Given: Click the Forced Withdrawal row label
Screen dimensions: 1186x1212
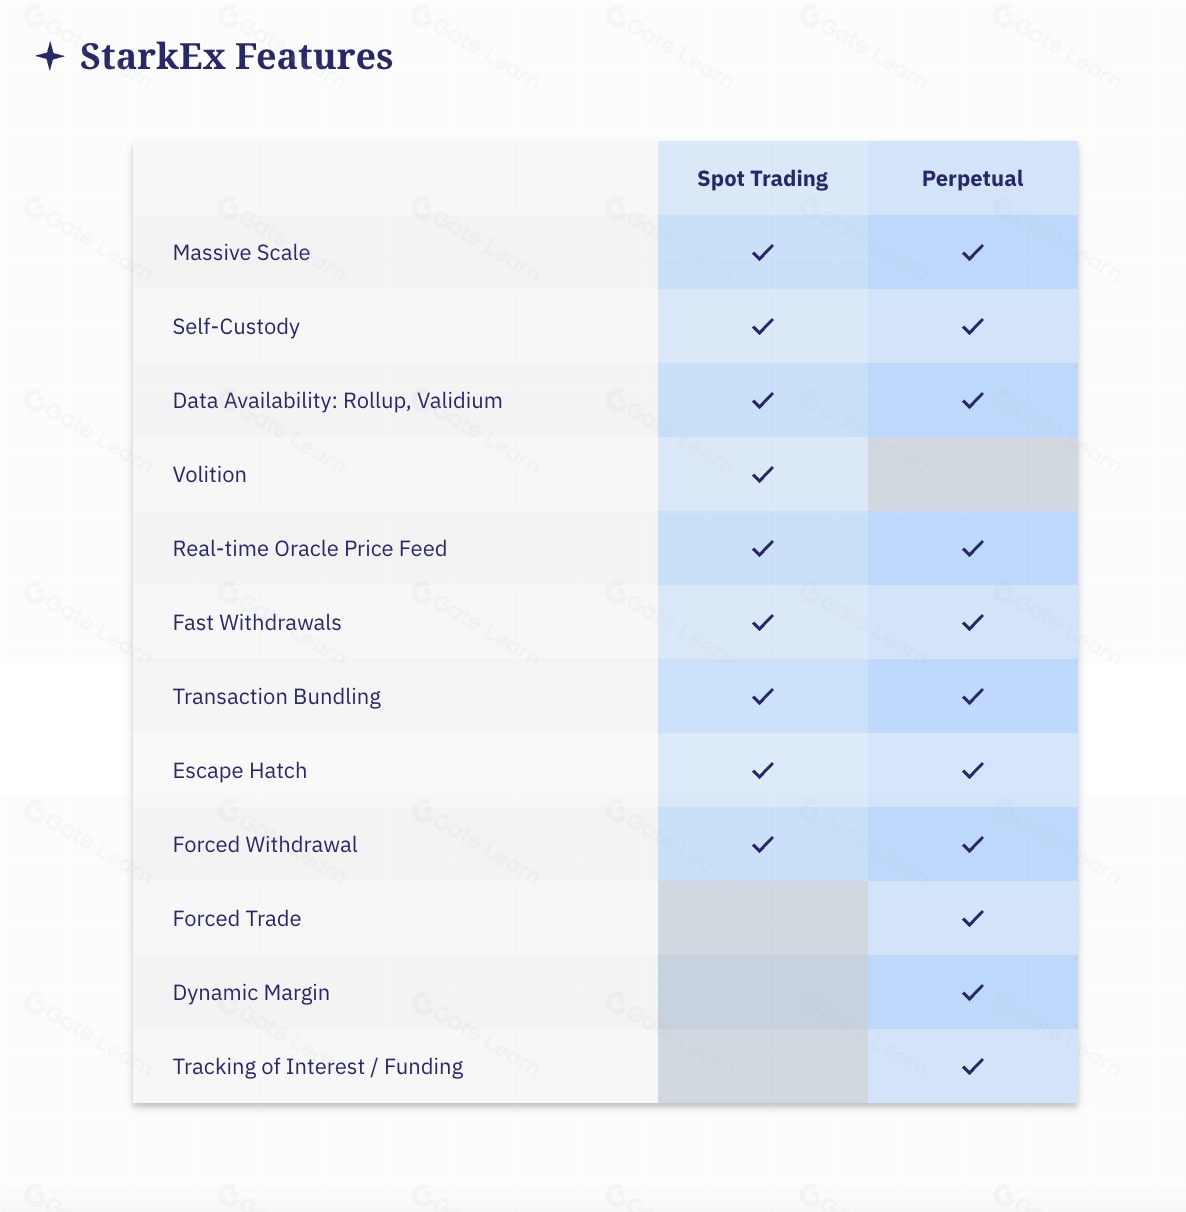Looking at the screenshot, I should pos(265,845).
